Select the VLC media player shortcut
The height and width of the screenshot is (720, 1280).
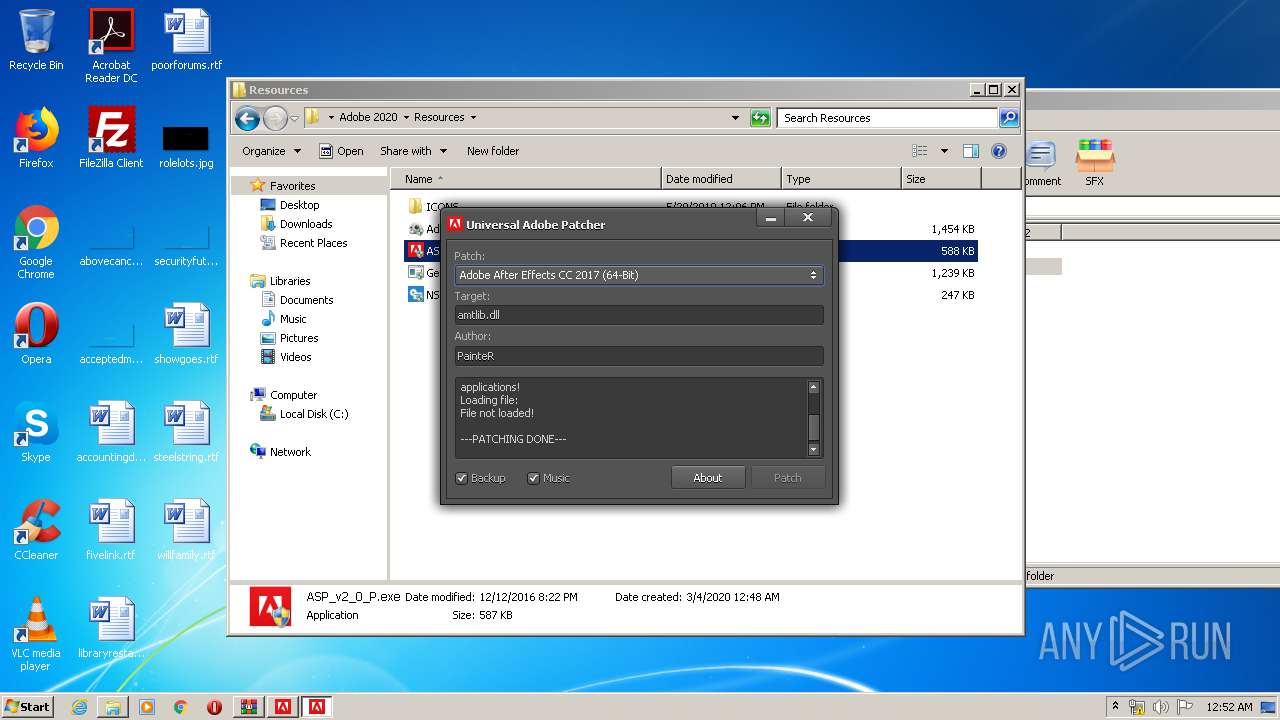(x=36, y=634)
